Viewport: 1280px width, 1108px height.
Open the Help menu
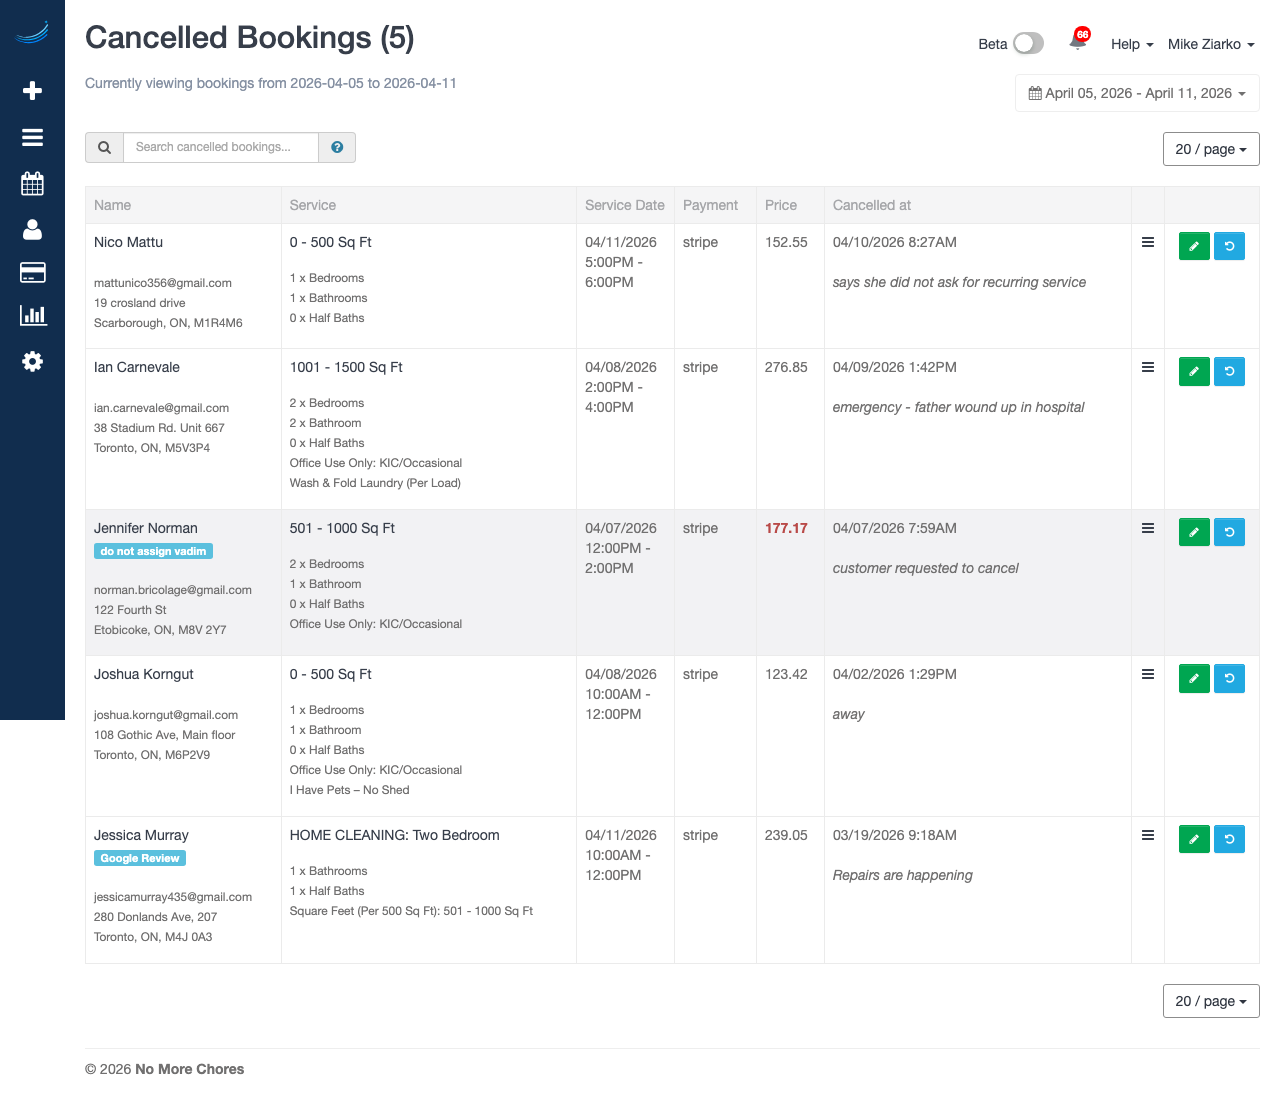pyautogui.click(x=1131, y=44)
